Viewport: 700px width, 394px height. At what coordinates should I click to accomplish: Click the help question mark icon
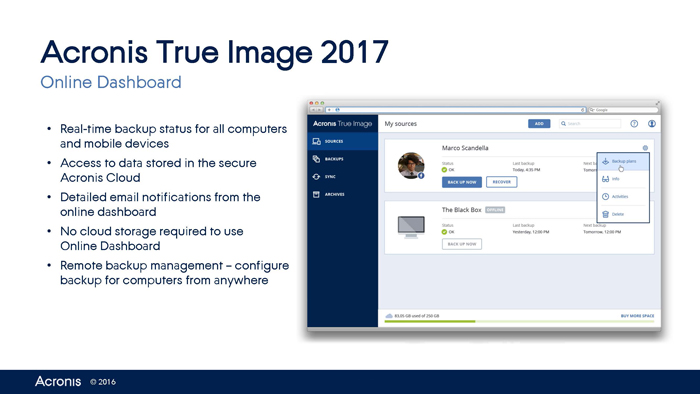pyautogui.click(x=634, y=124)
